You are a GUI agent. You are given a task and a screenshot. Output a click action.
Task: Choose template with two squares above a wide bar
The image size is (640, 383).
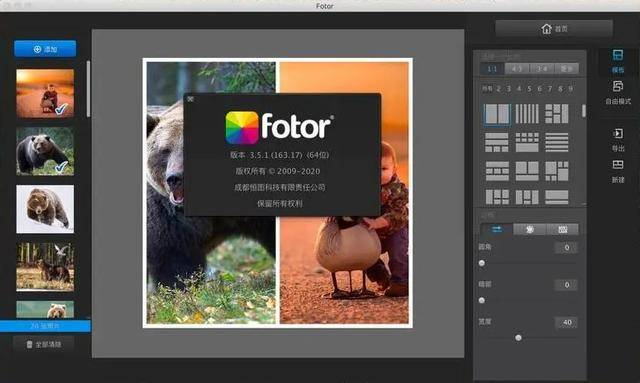click(527, 171)
